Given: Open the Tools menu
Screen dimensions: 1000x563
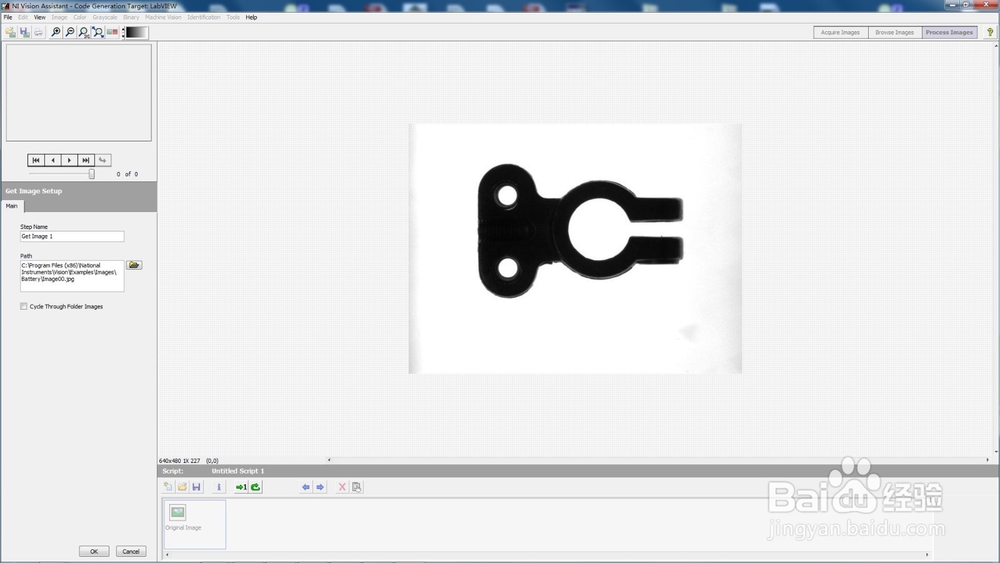Looking at the screenshot, I should click(x=233, y=17).
